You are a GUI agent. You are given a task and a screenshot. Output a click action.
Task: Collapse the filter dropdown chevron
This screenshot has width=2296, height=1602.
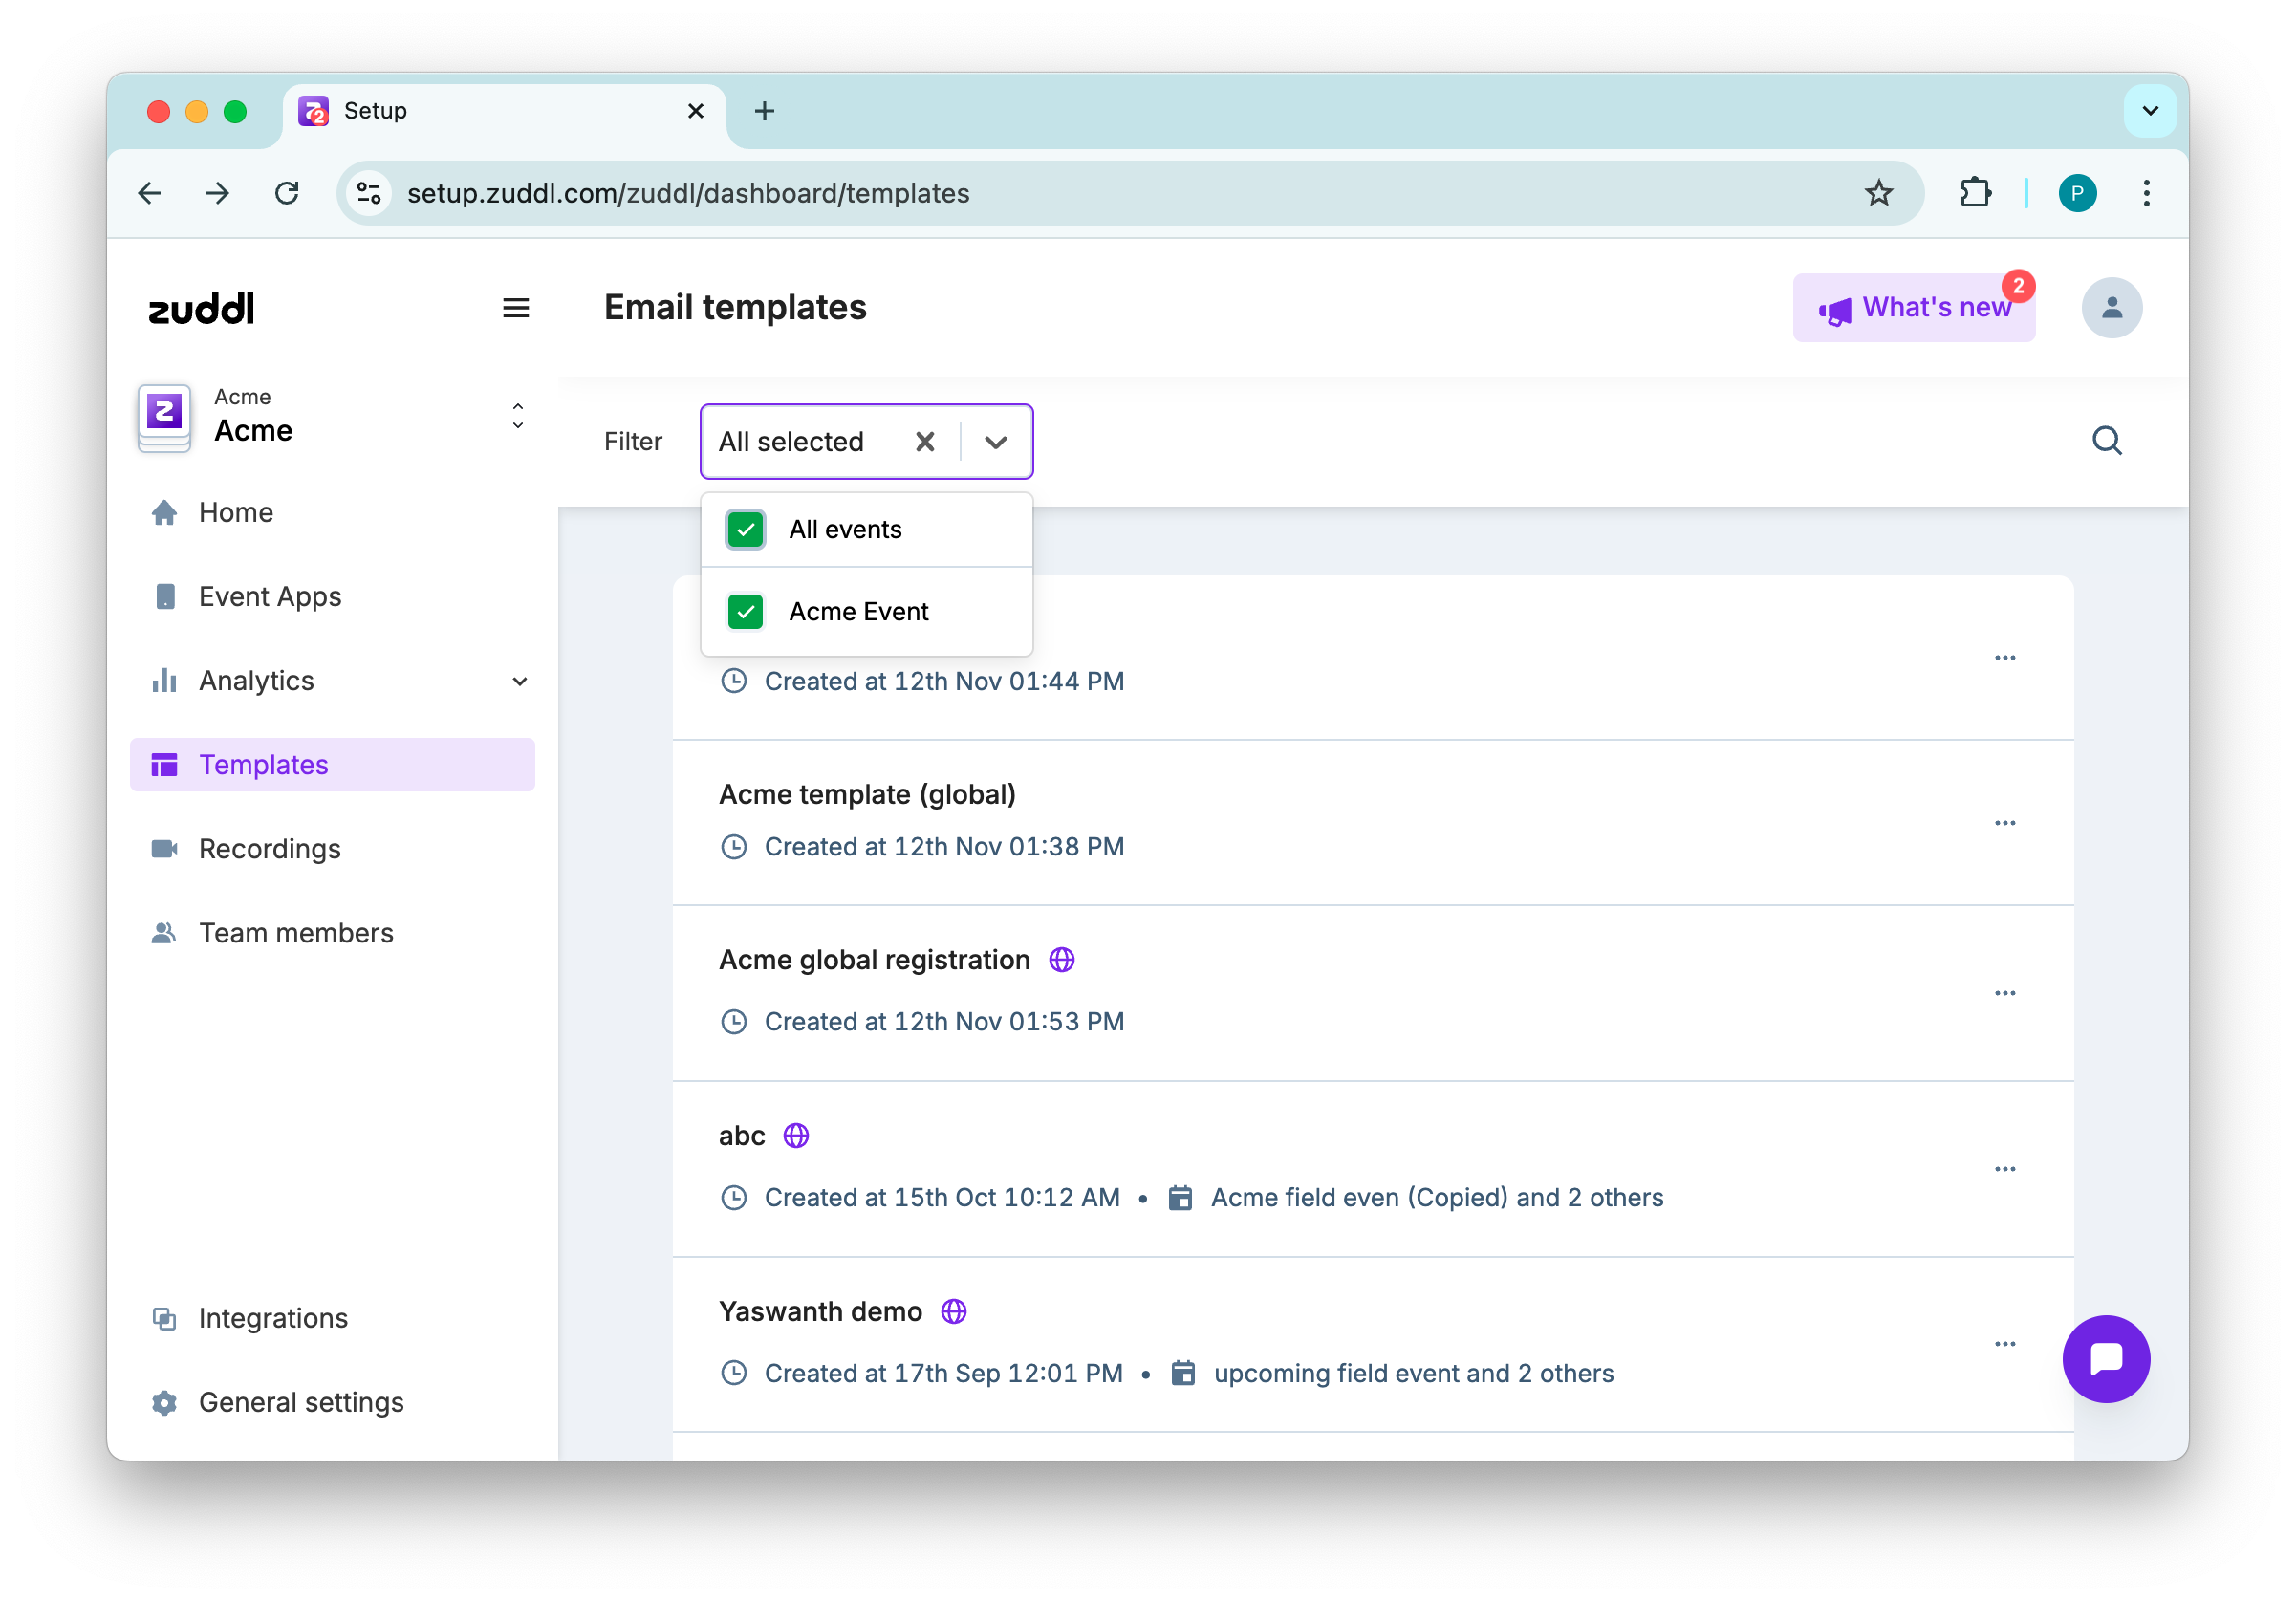[995, 441]
